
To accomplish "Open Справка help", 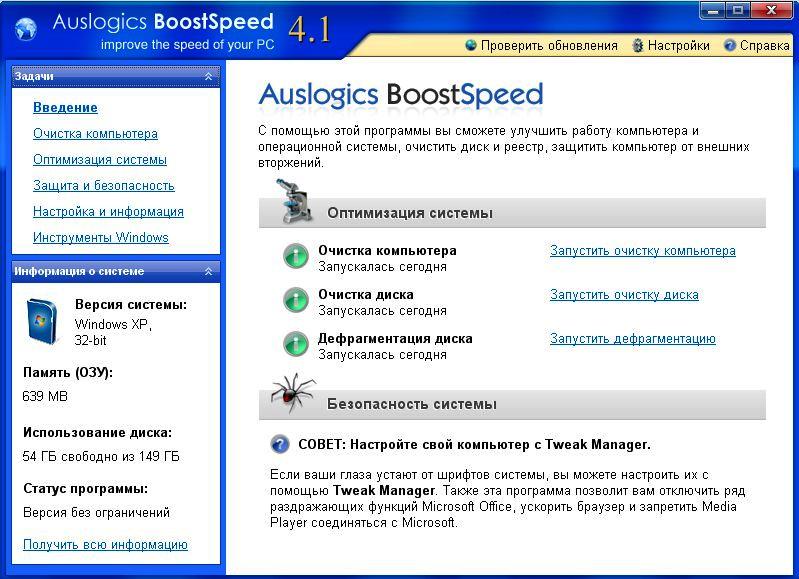I will pos(764,45).
